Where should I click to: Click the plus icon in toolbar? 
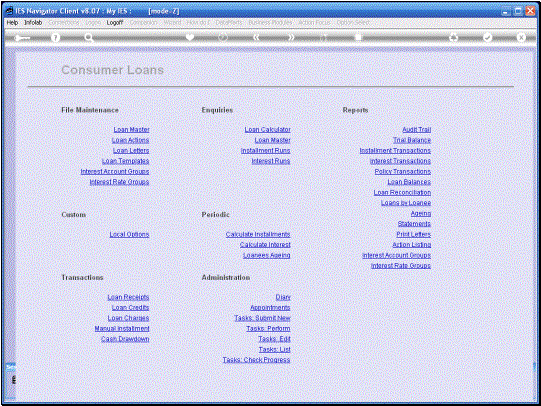tap(453, 38)
